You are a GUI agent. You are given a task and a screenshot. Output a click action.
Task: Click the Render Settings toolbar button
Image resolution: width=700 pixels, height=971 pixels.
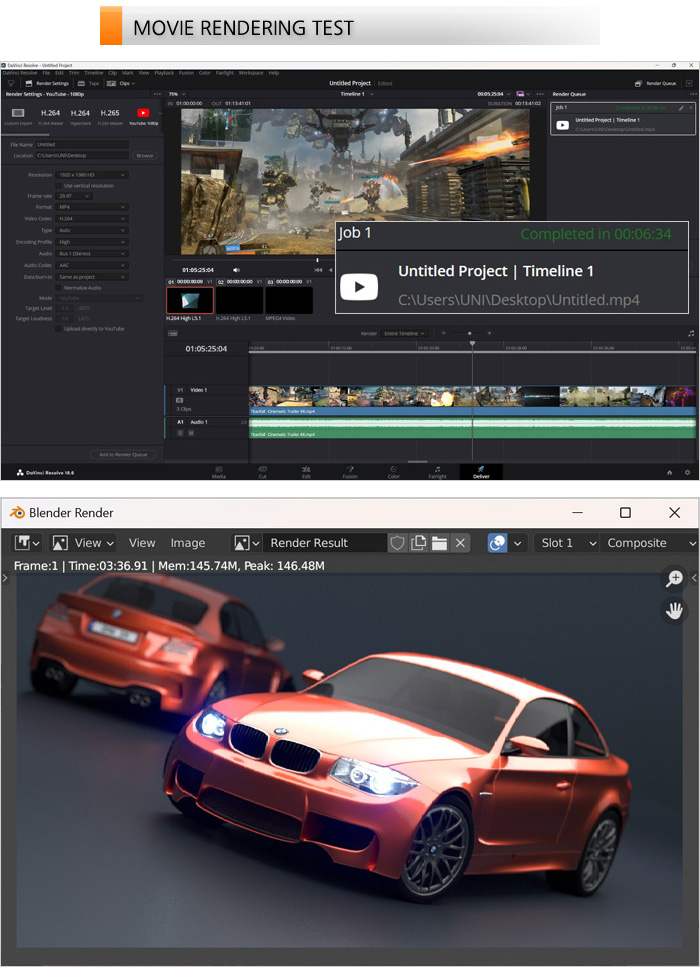[47, 83]
